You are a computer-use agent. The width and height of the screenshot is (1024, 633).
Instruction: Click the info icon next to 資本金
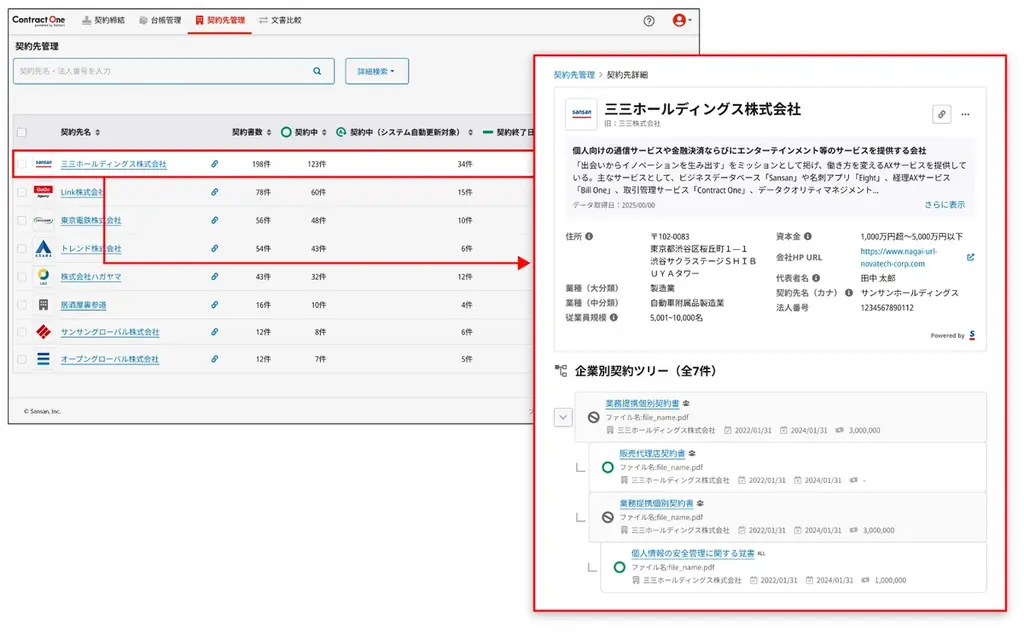tap(808, 237)
